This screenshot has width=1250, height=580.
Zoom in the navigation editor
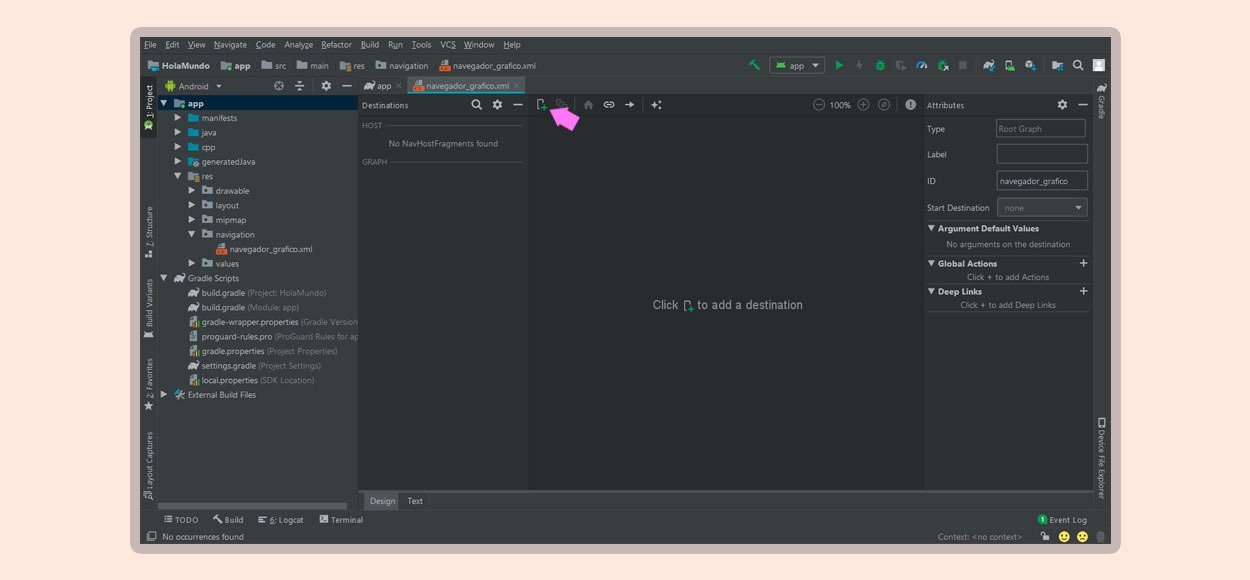pos(863,105)
